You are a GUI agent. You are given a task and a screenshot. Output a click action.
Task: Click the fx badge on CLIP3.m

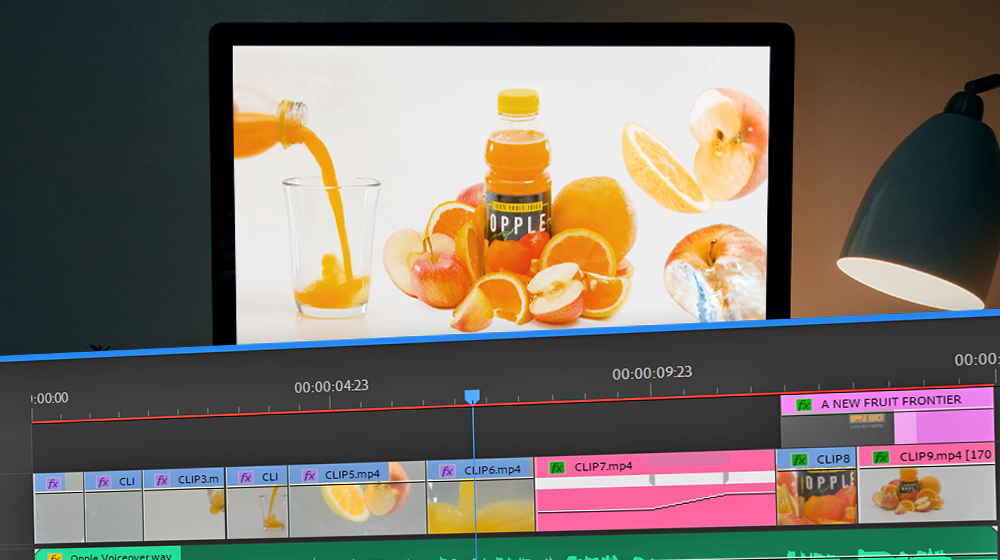pos(162,480)
